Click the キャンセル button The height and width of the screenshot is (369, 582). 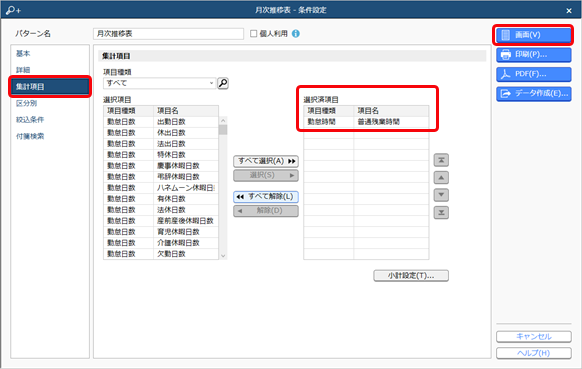click(533, 337)
